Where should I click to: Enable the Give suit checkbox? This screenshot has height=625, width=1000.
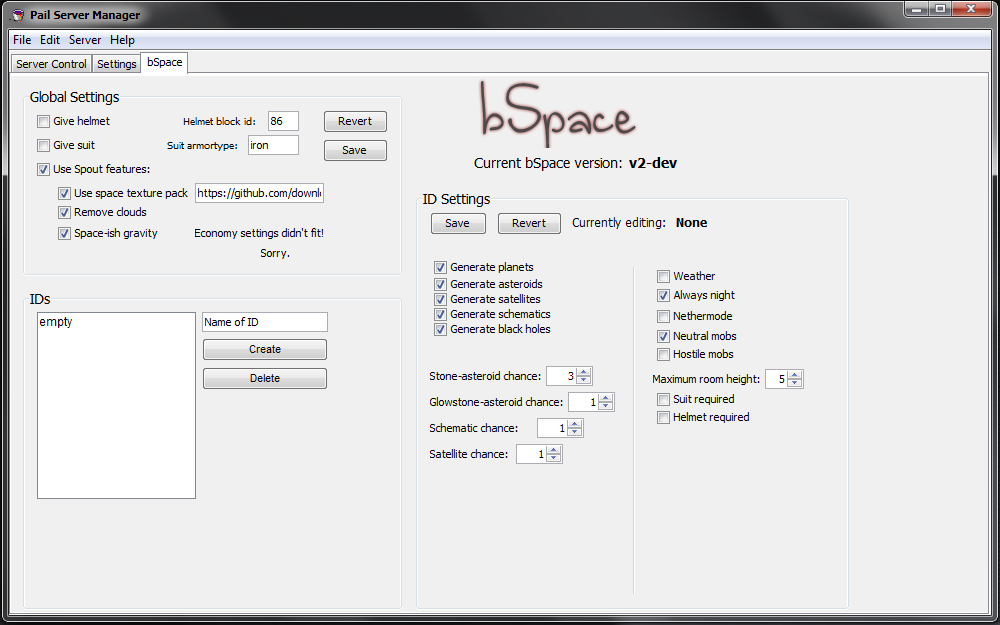[43, 145]
